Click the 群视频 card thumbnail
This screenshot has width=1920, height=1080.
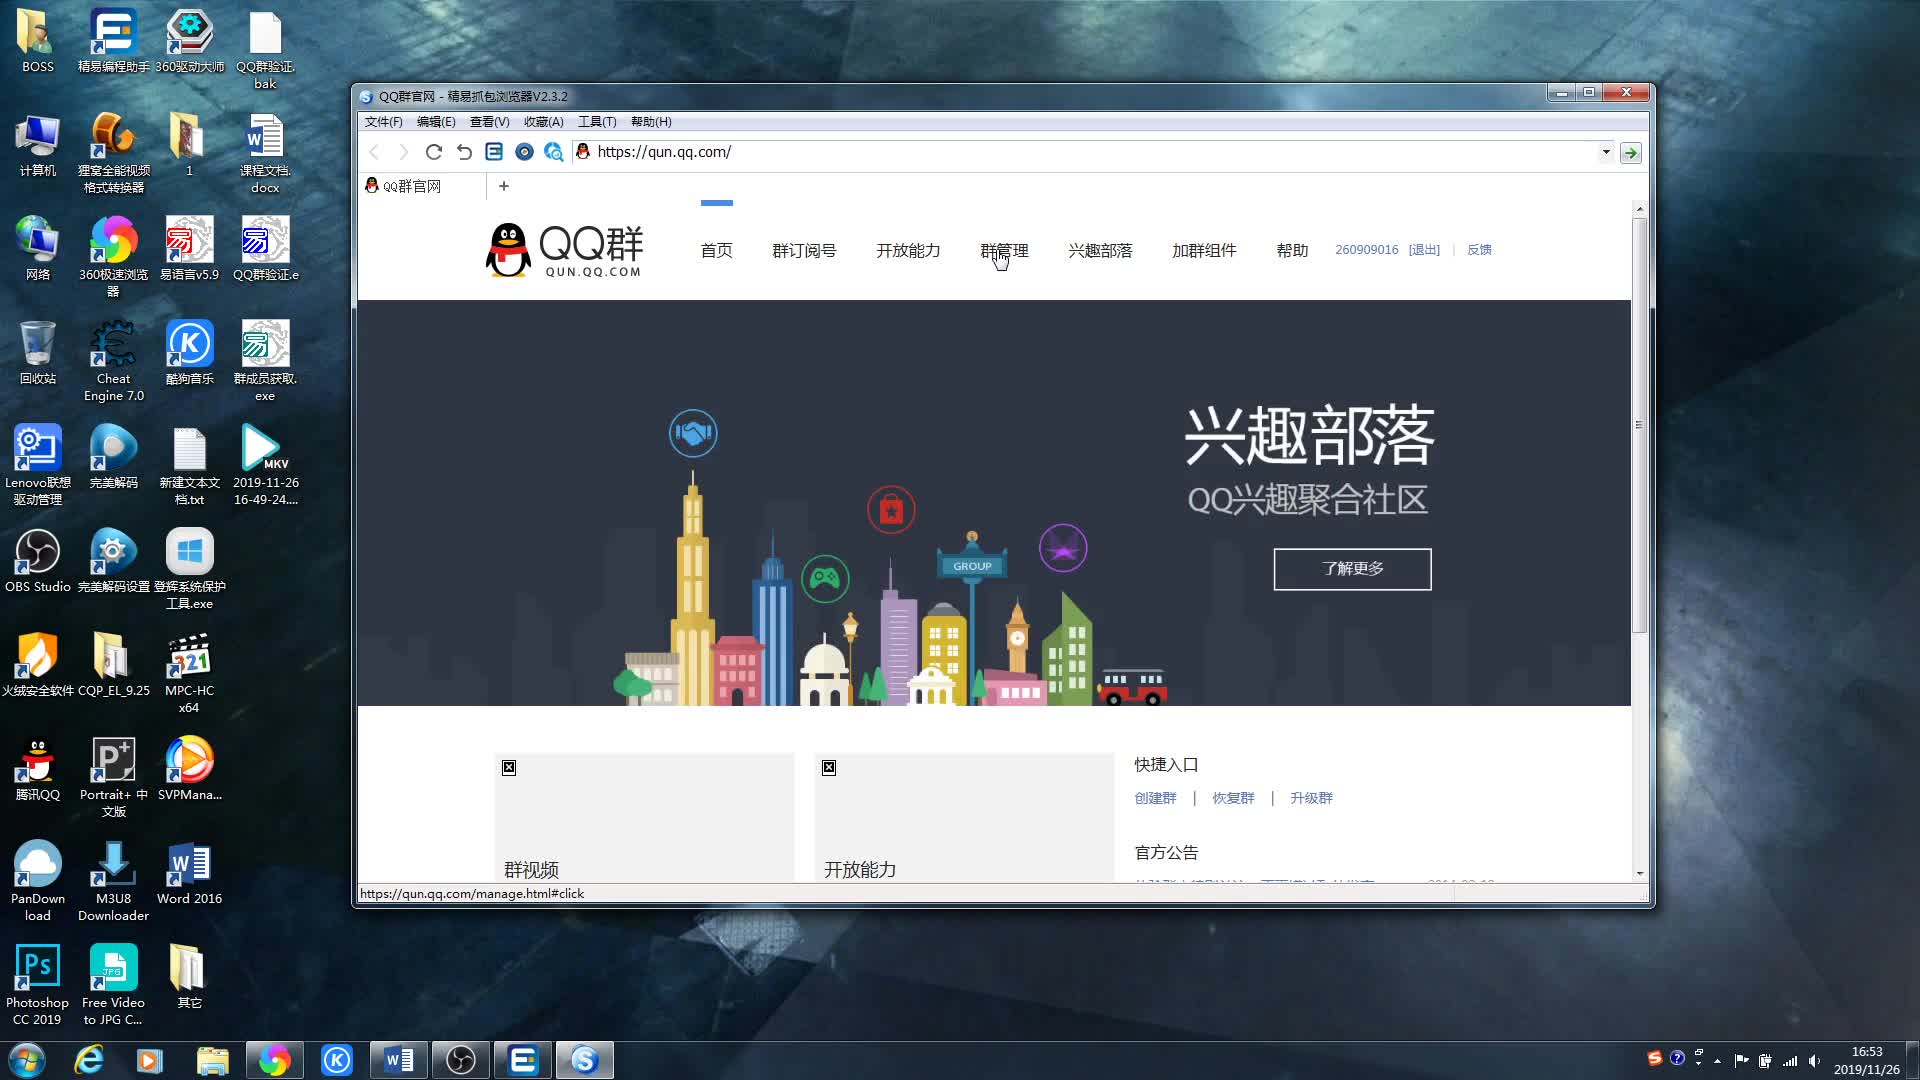[x=644, y=817]
